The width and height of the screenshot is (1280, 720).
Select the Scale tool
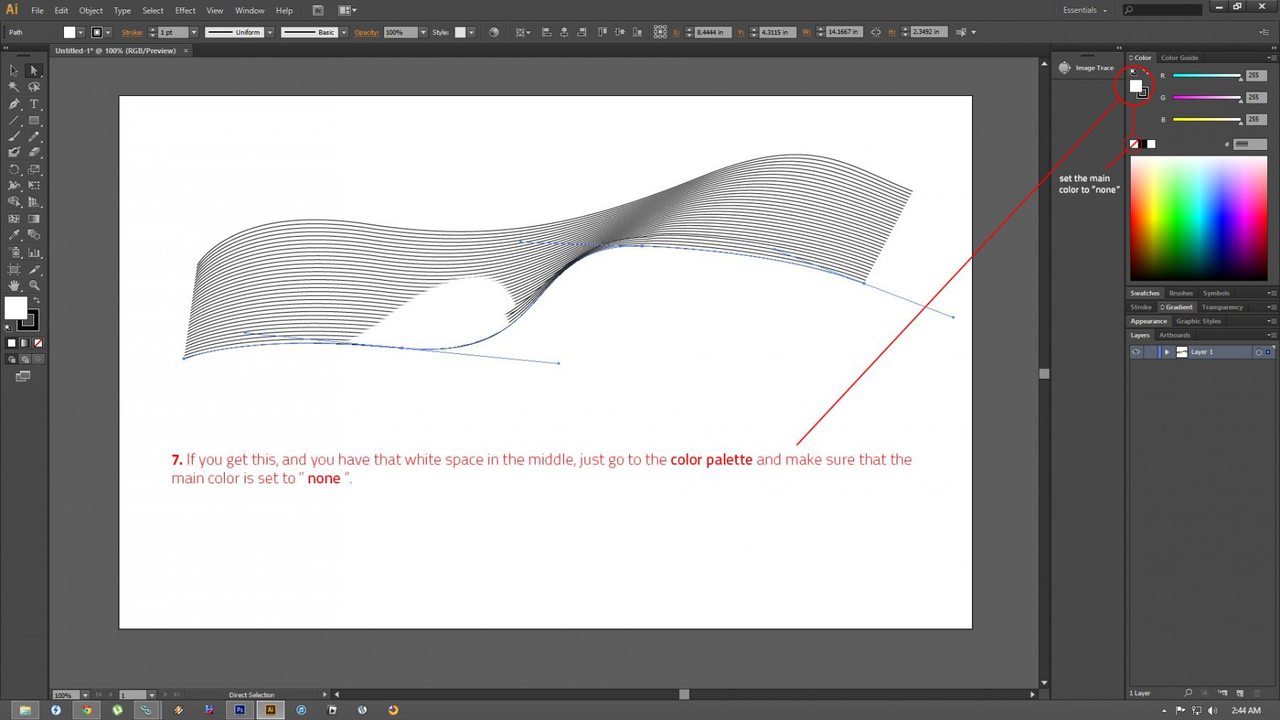click(33, 169)
